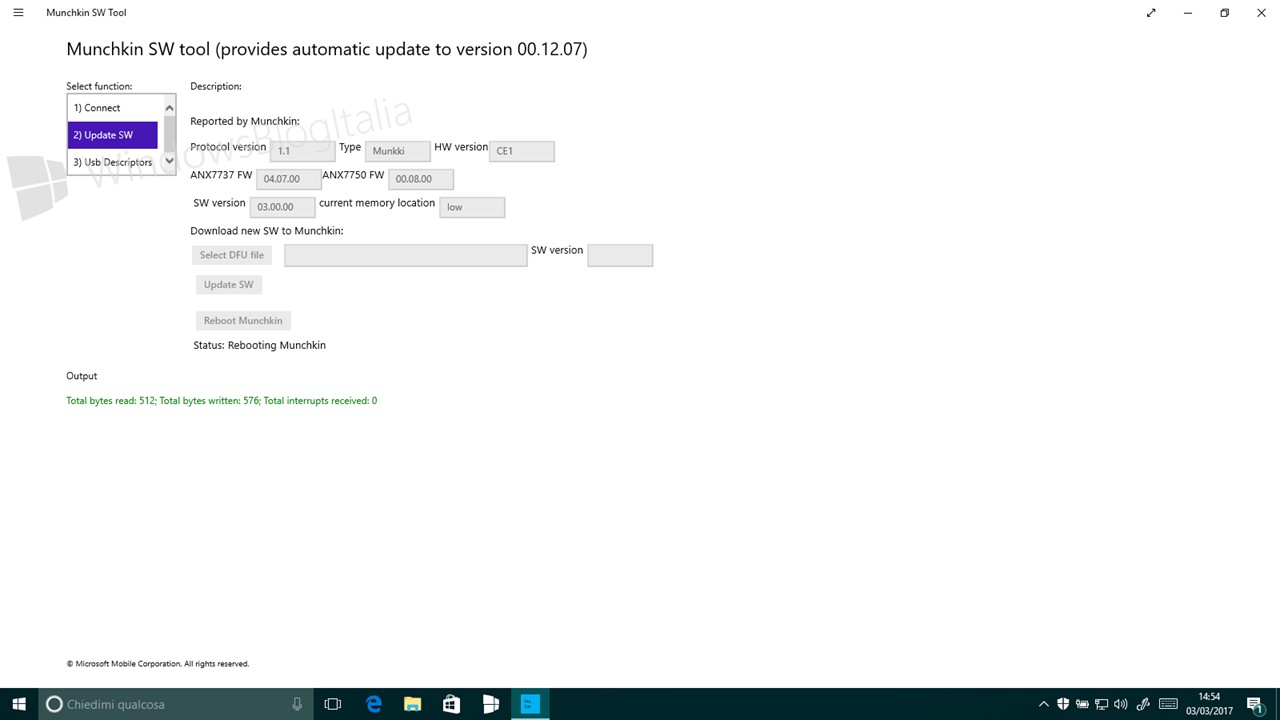Close the Munchkin SW Tool window

[x=1261, y=13]
